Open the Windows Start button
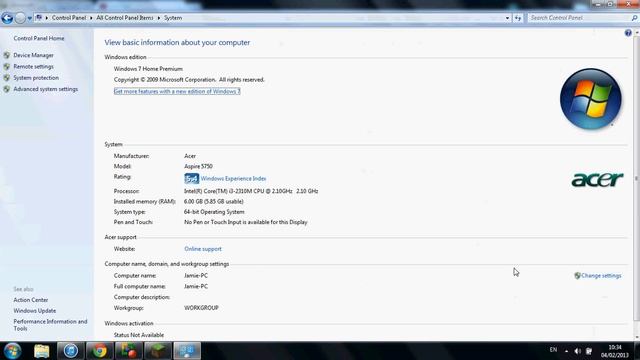The width and height of the screenshot is (640, 360). click(x=13, y=351)
